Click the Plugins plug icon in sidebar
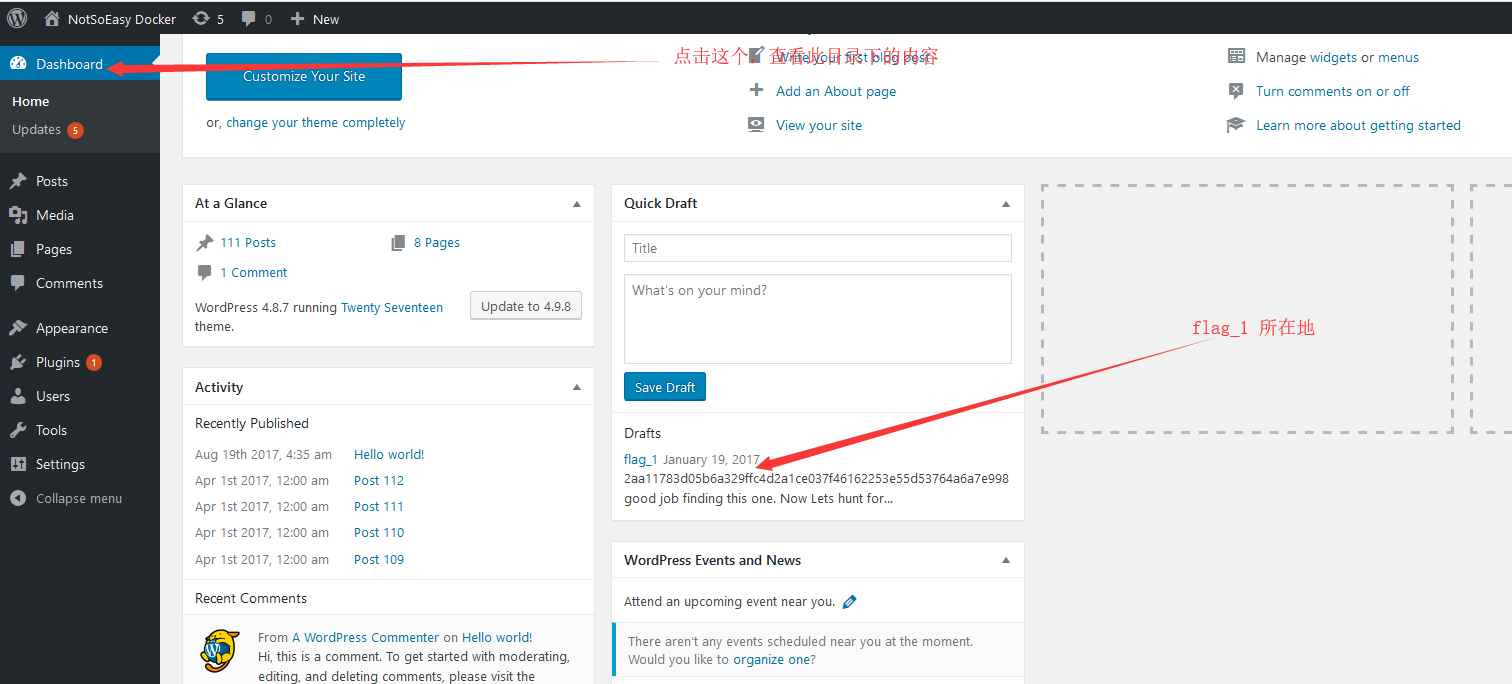1512x684 pixels. 18,362
